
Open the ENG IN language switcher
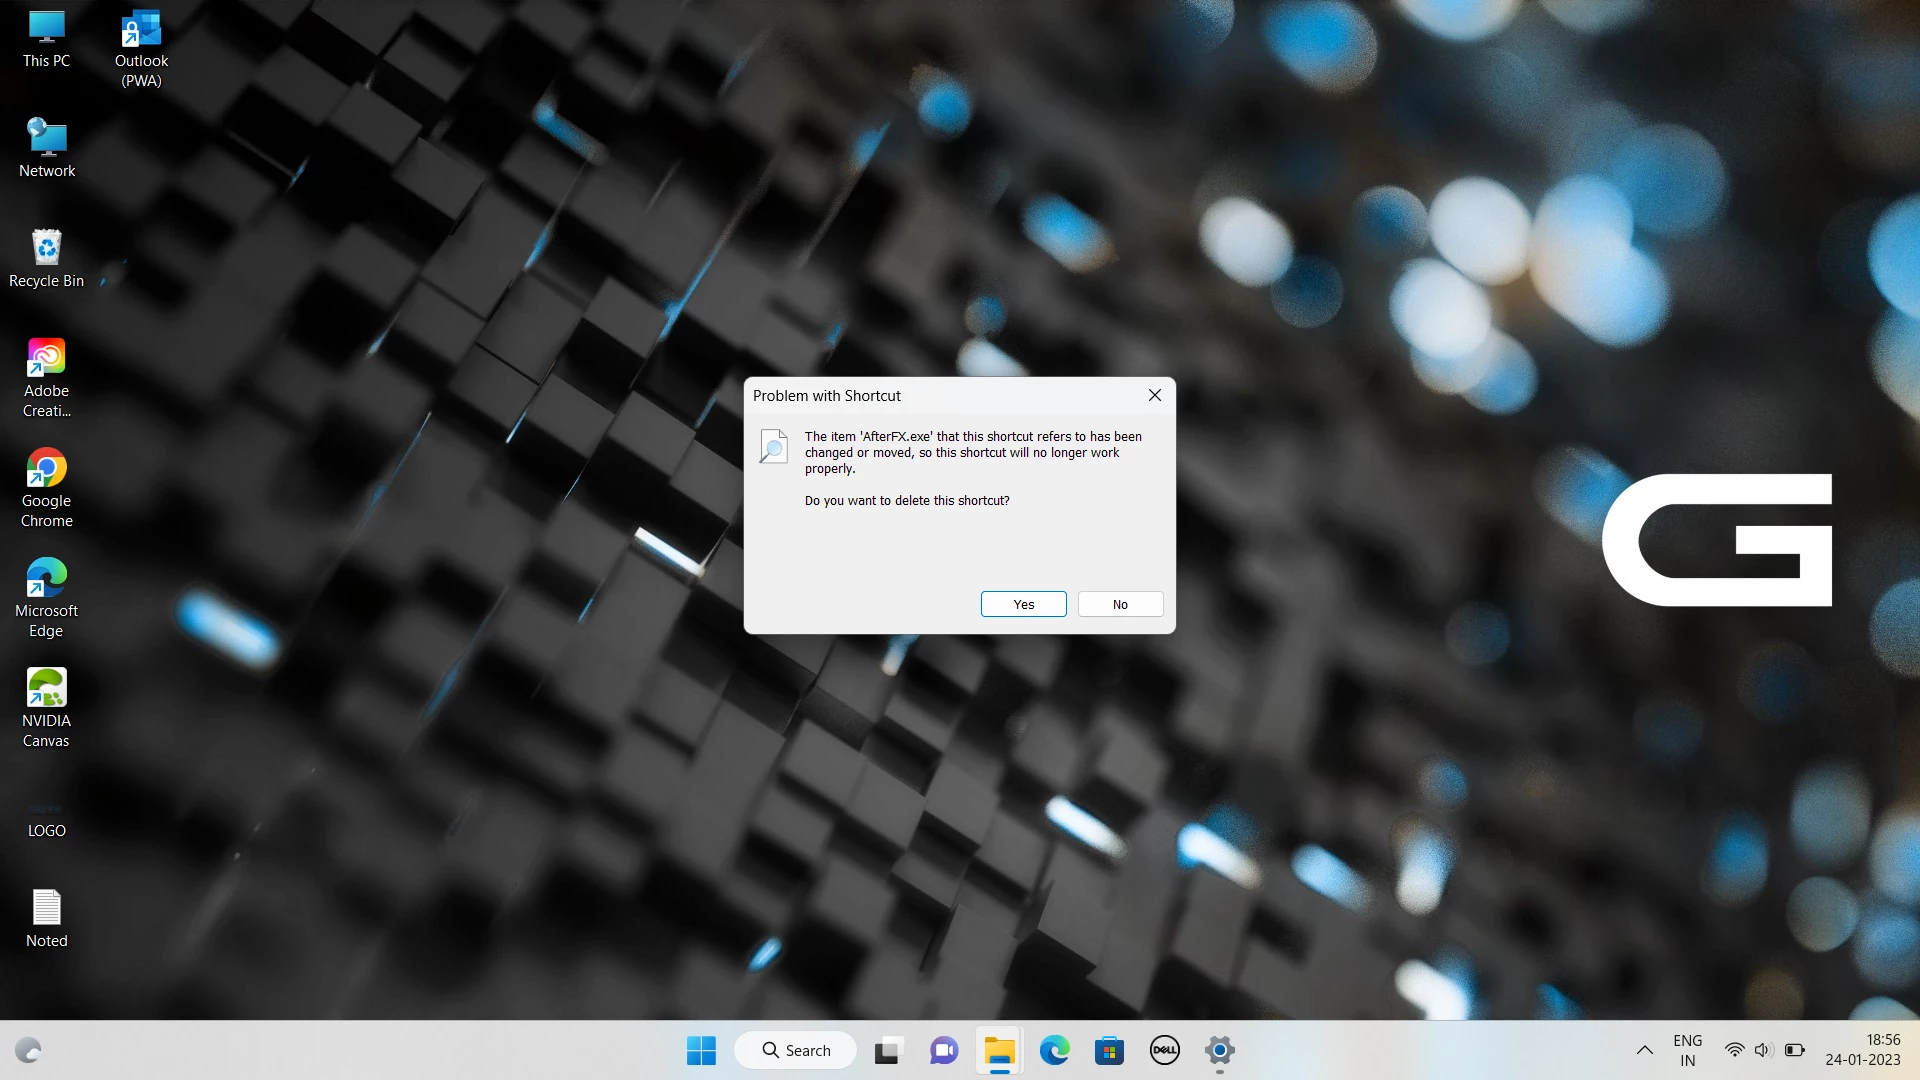click(x=1687, y=1050)
